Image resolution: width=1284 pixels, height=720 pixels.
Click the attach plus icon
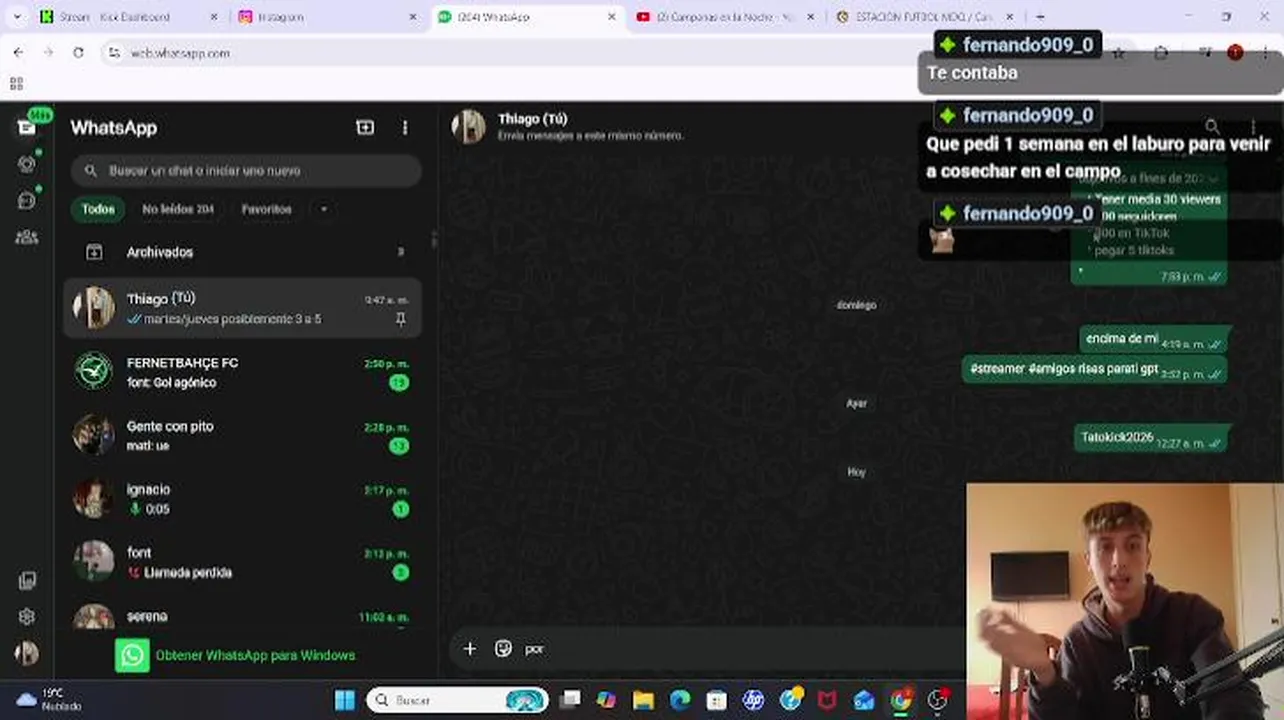tap(470, 649)
